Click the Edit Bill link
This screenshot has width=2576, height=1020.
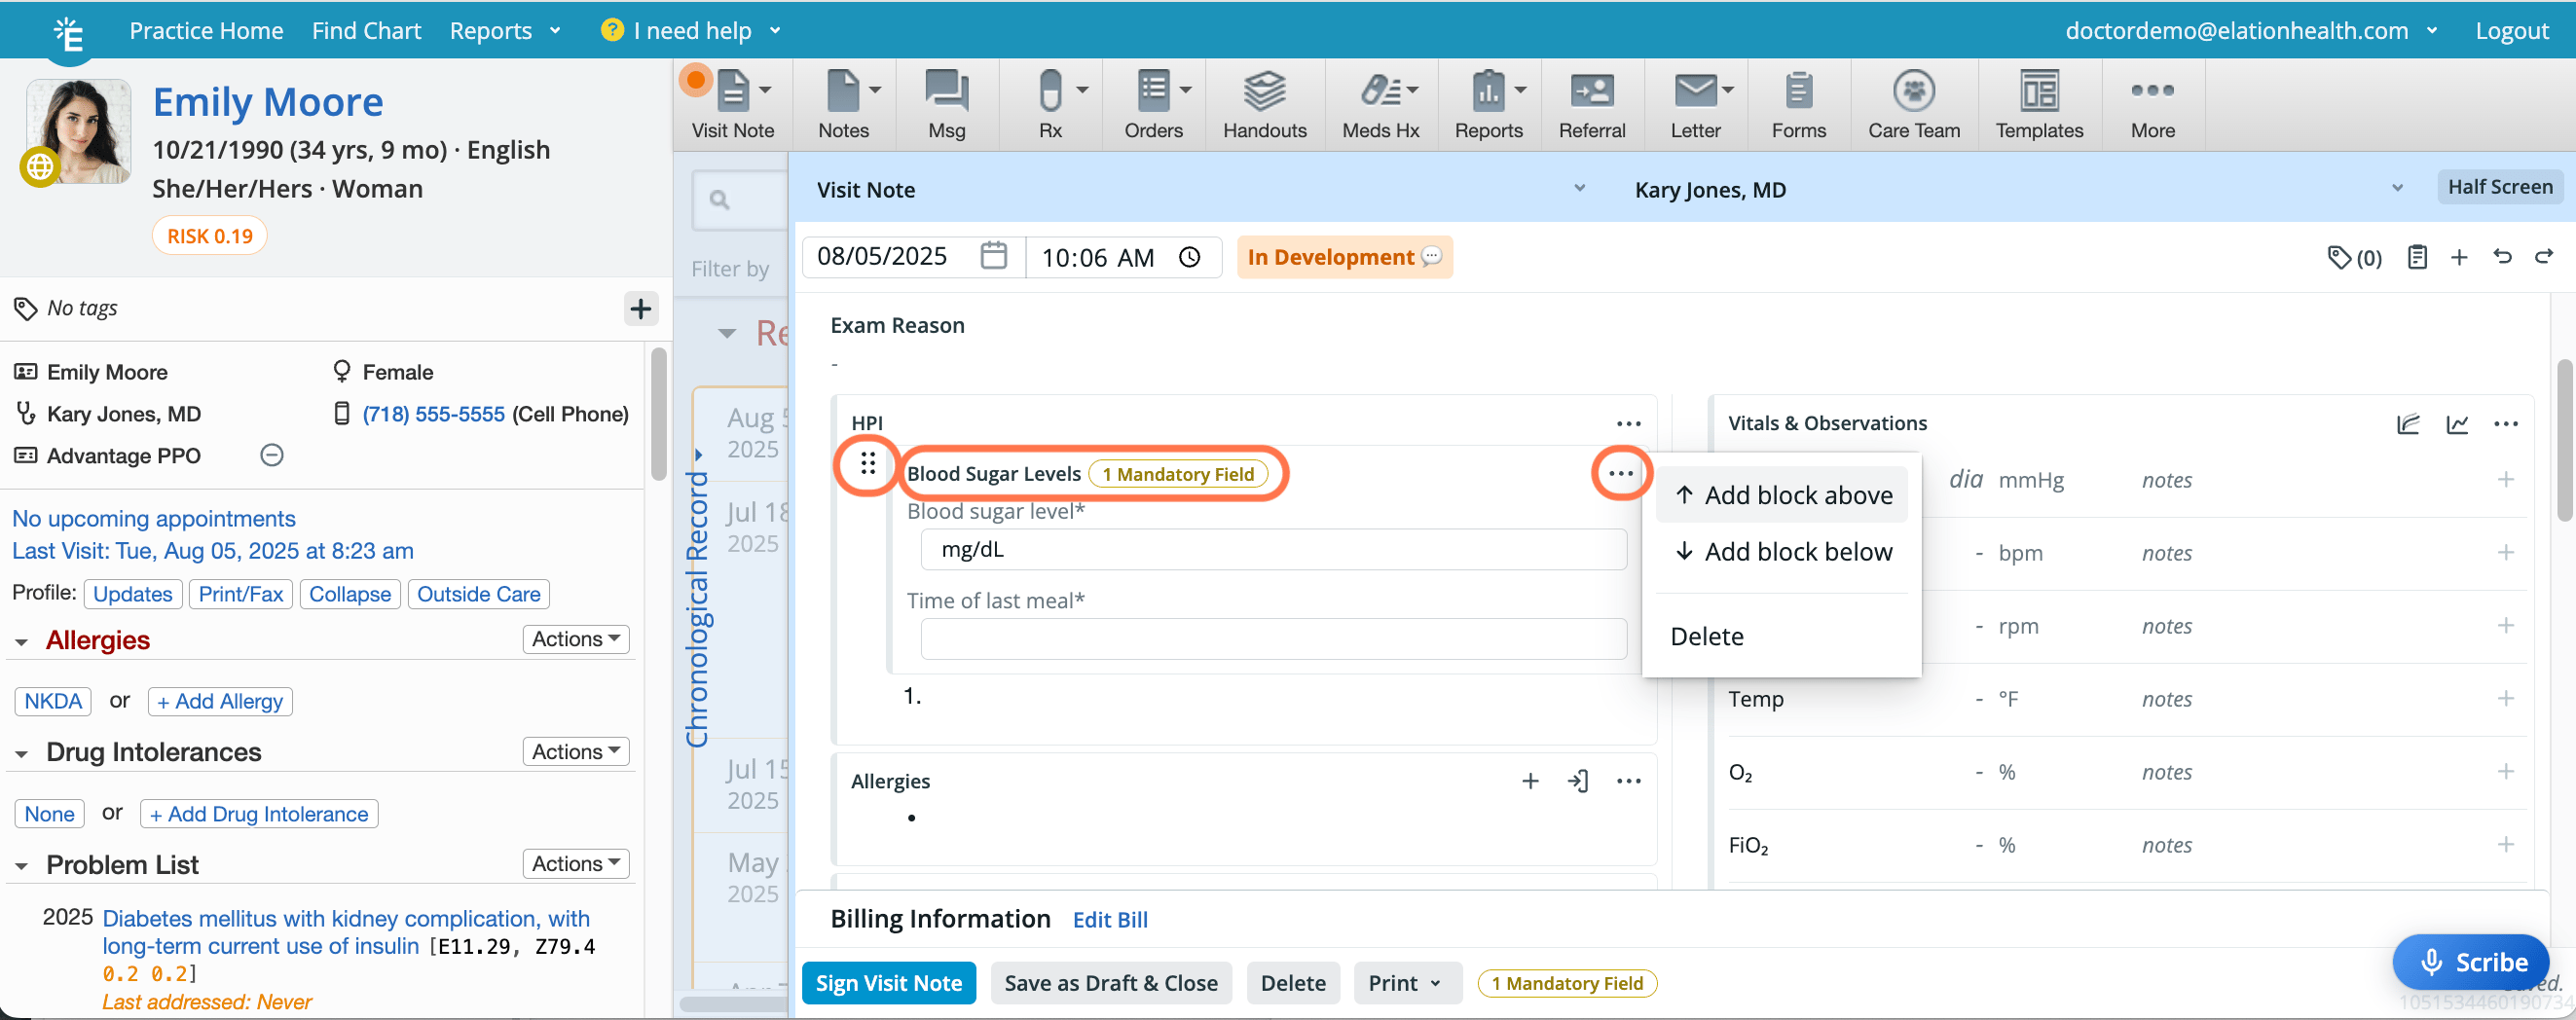pyautogui.click(x=1109, y=920)
